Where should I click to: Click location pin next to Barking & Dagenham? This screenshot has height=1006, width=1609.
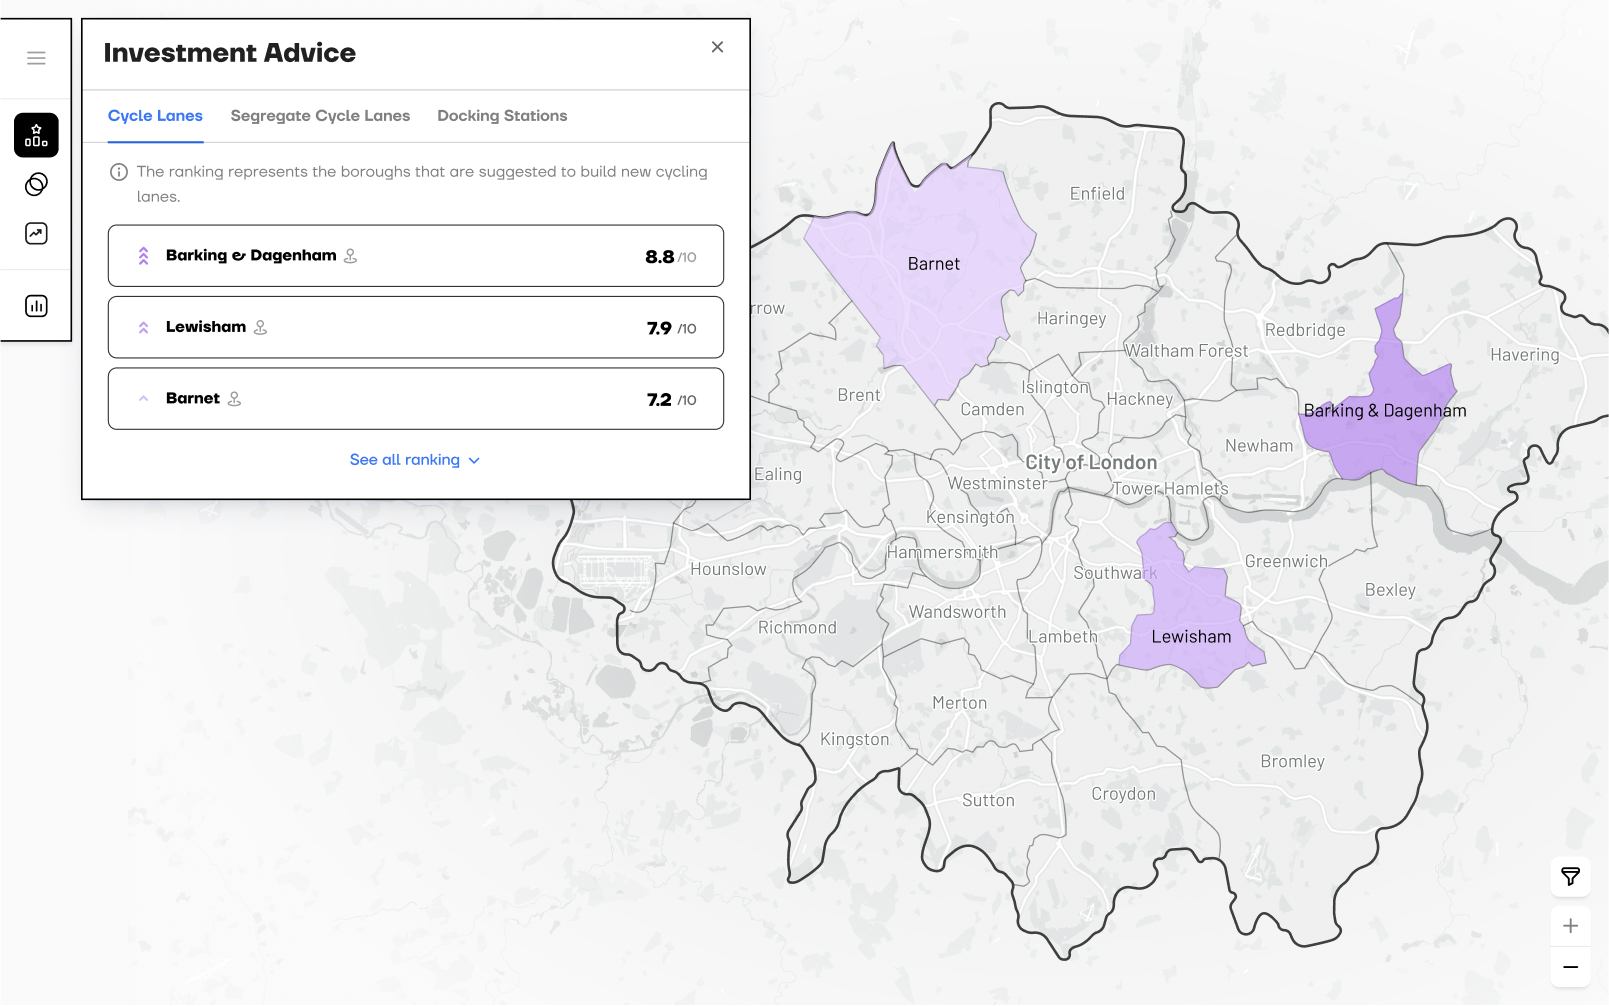coord(351,256)
